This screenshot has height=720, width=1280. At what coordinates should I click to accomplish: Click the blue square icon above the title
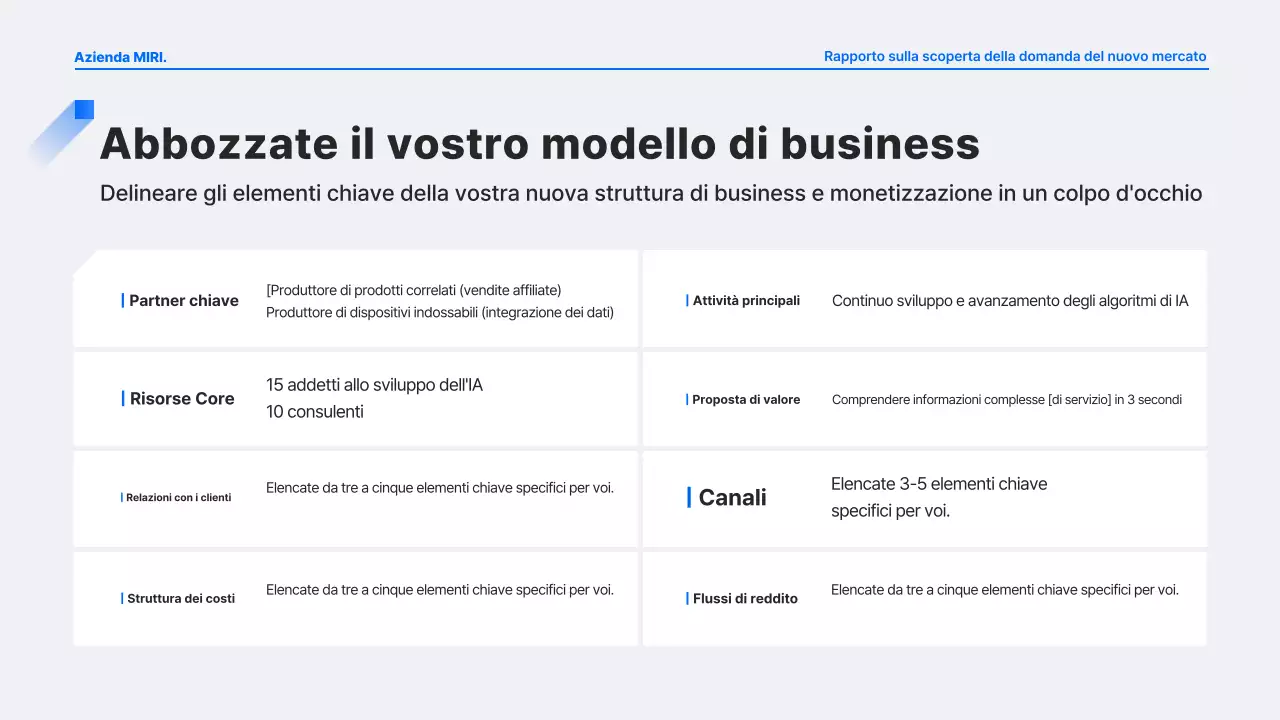84,109
